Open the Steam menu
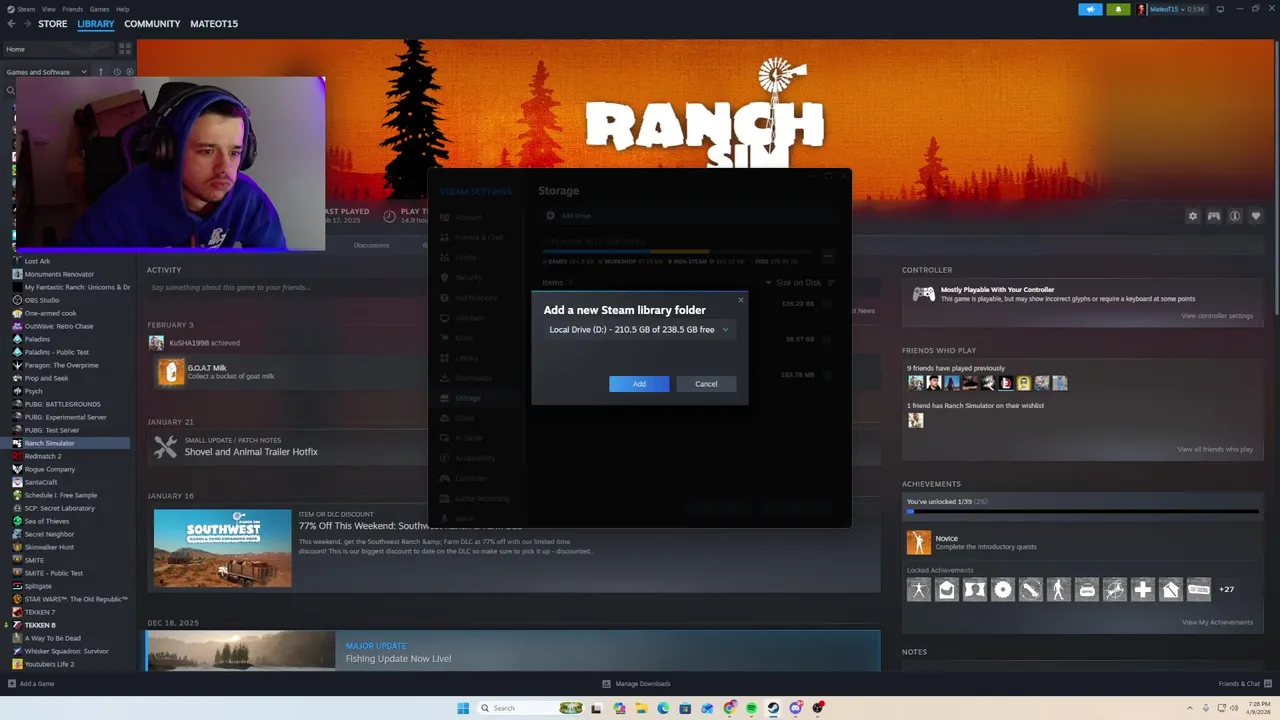 (26, 9)
